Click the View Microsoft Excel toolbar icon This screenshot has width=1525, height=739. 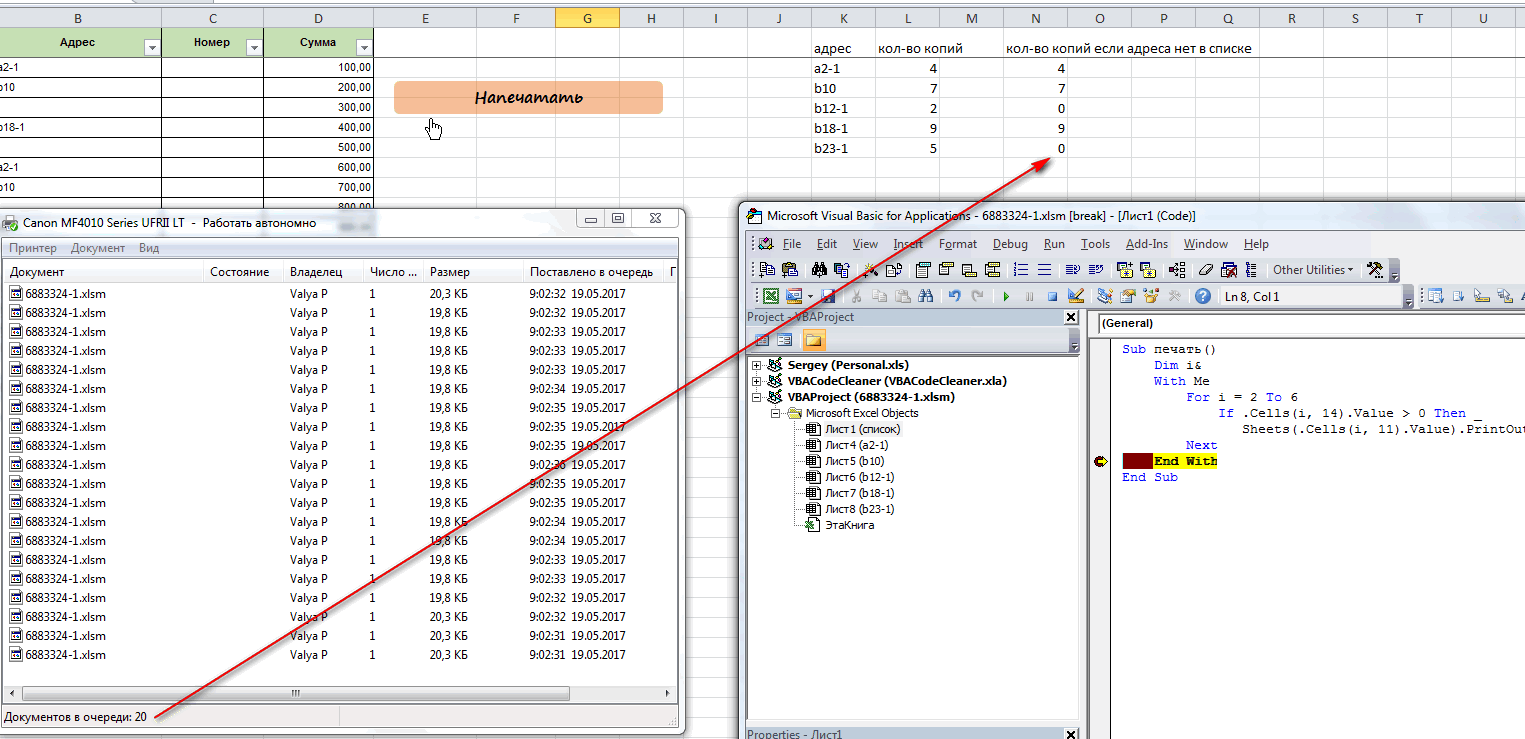pos(771,296)
